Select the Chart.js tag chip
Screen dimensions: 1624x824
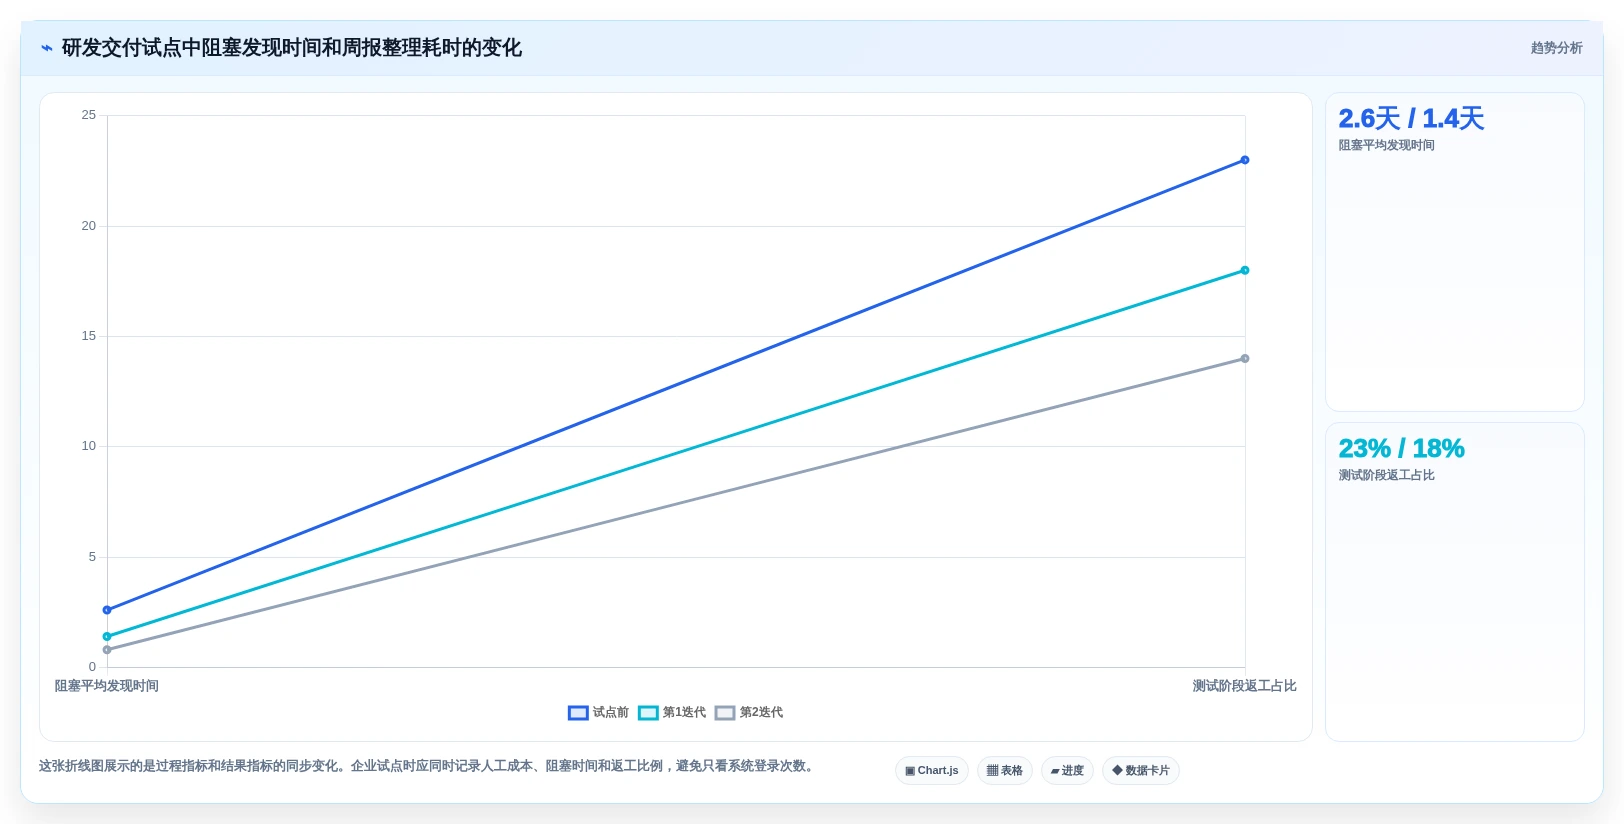[x=932, y=771]
